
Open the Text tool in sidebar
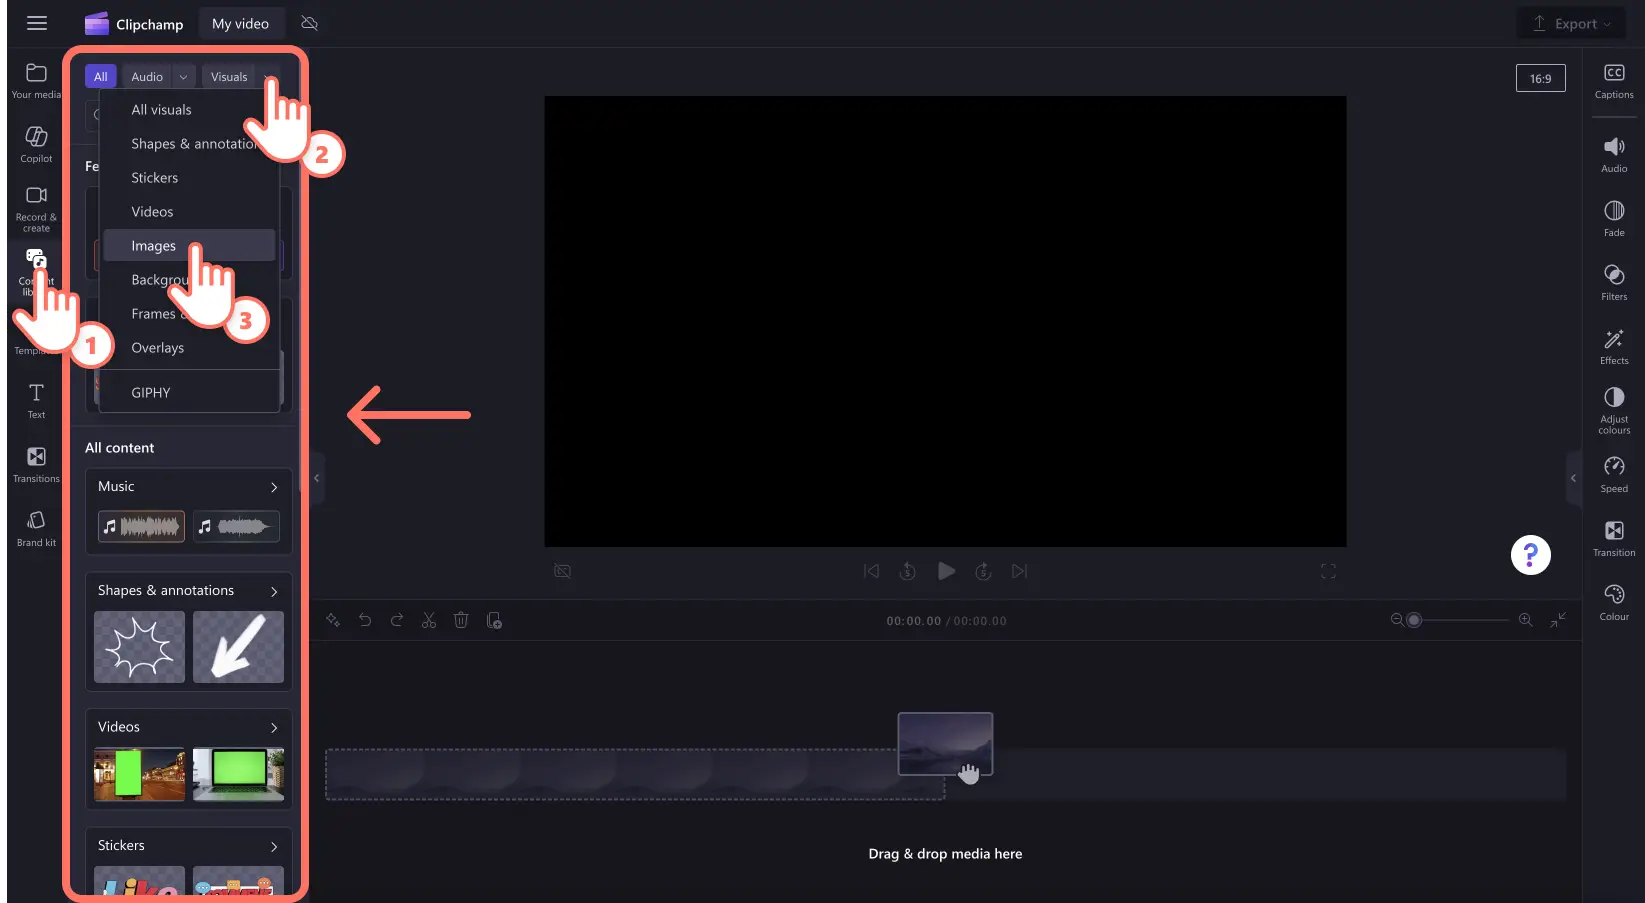pos(36,400)
